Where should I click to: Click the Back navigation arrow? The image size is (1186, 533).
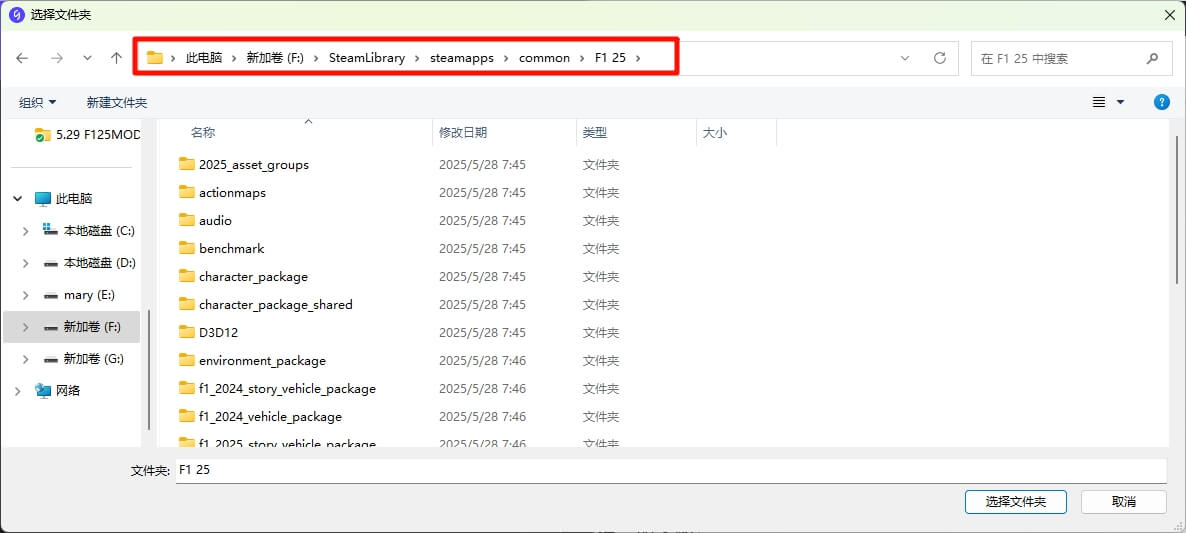coord(22,58)
